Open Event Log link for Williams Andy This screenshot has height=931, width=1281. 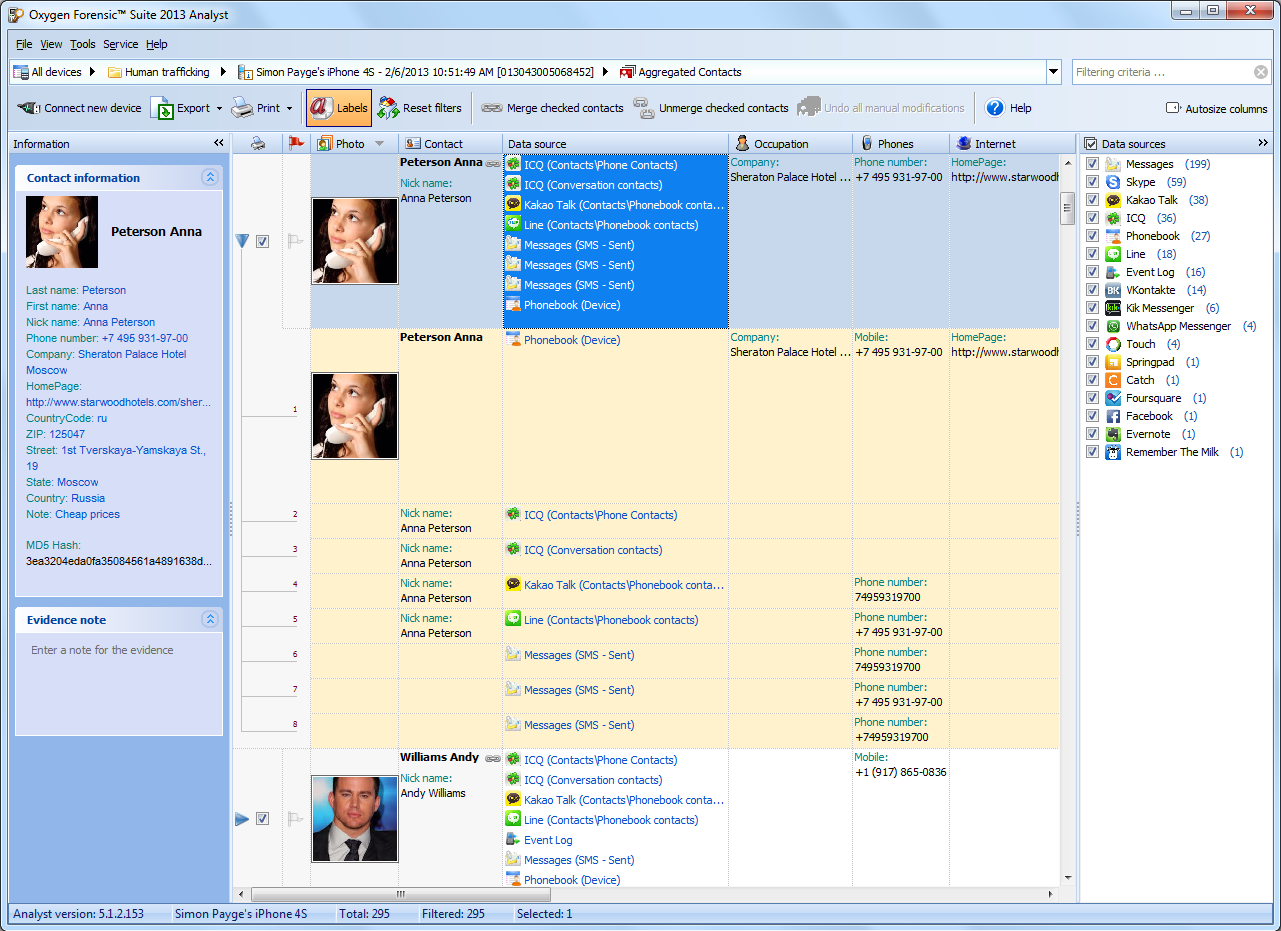(548, 840)
